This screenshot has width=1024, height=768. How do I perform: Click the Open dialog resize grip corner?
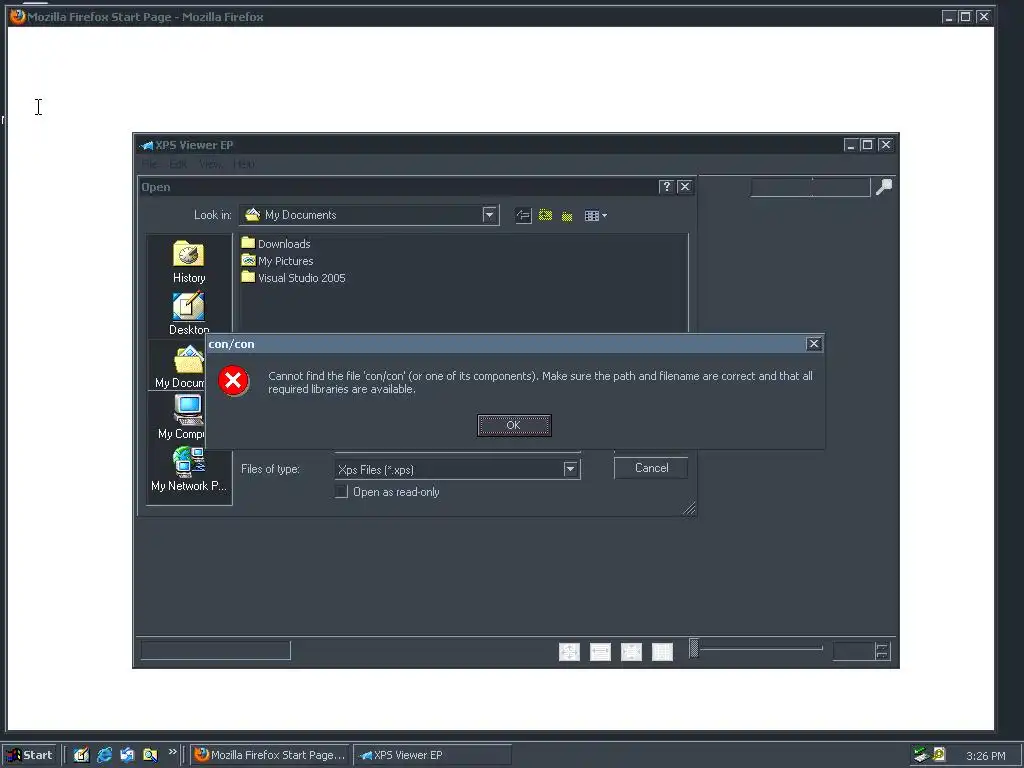(689, 509)
